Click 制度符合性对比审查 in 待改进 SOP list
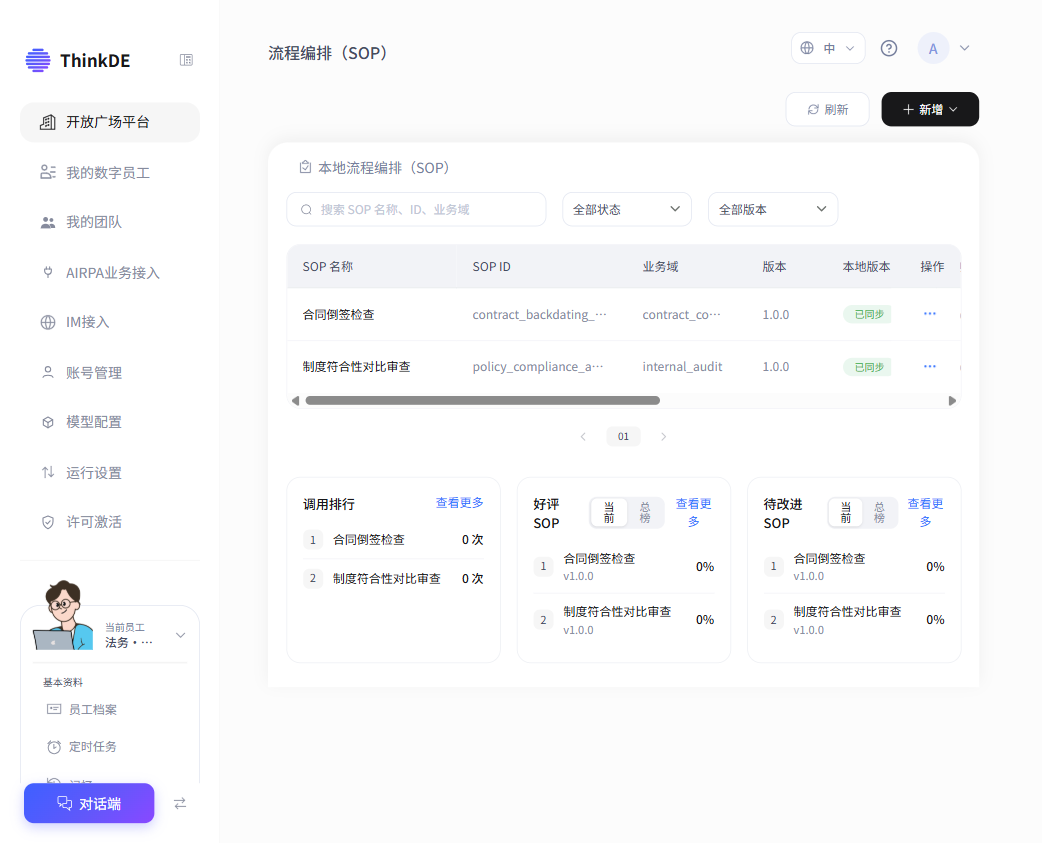 847,612
